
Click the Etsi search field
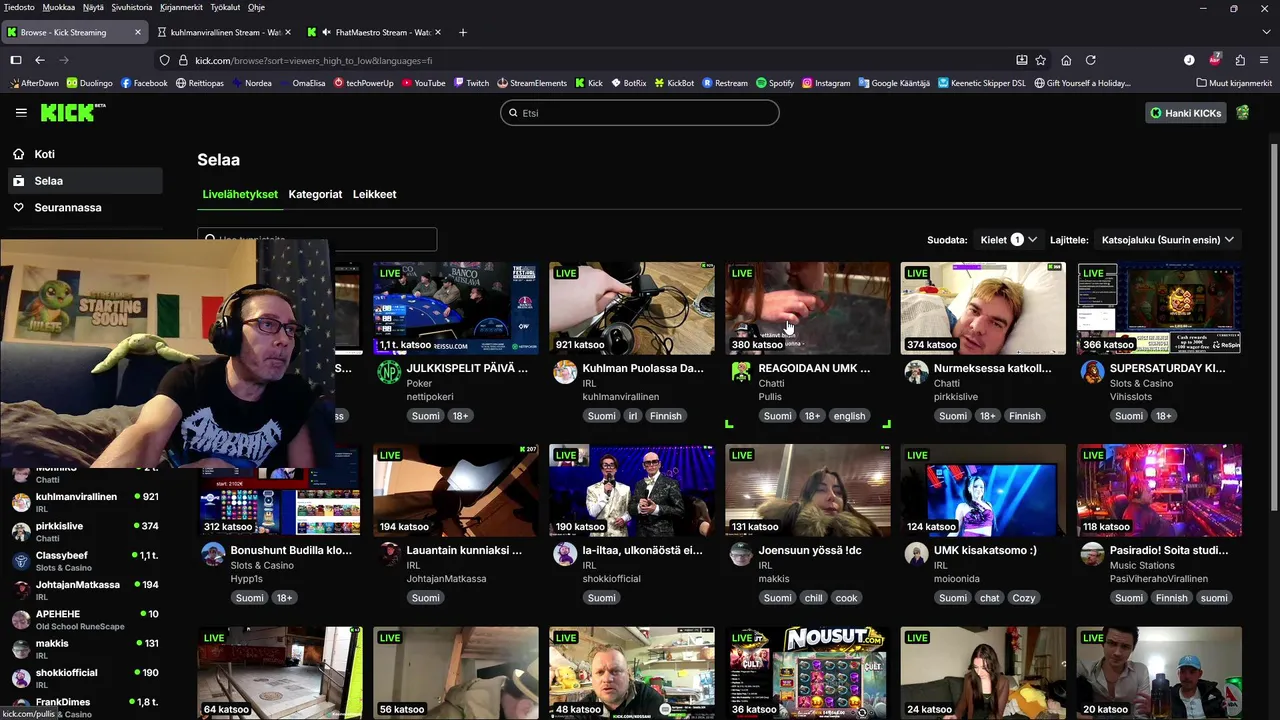pyautogui.click(x=640, y=113)
